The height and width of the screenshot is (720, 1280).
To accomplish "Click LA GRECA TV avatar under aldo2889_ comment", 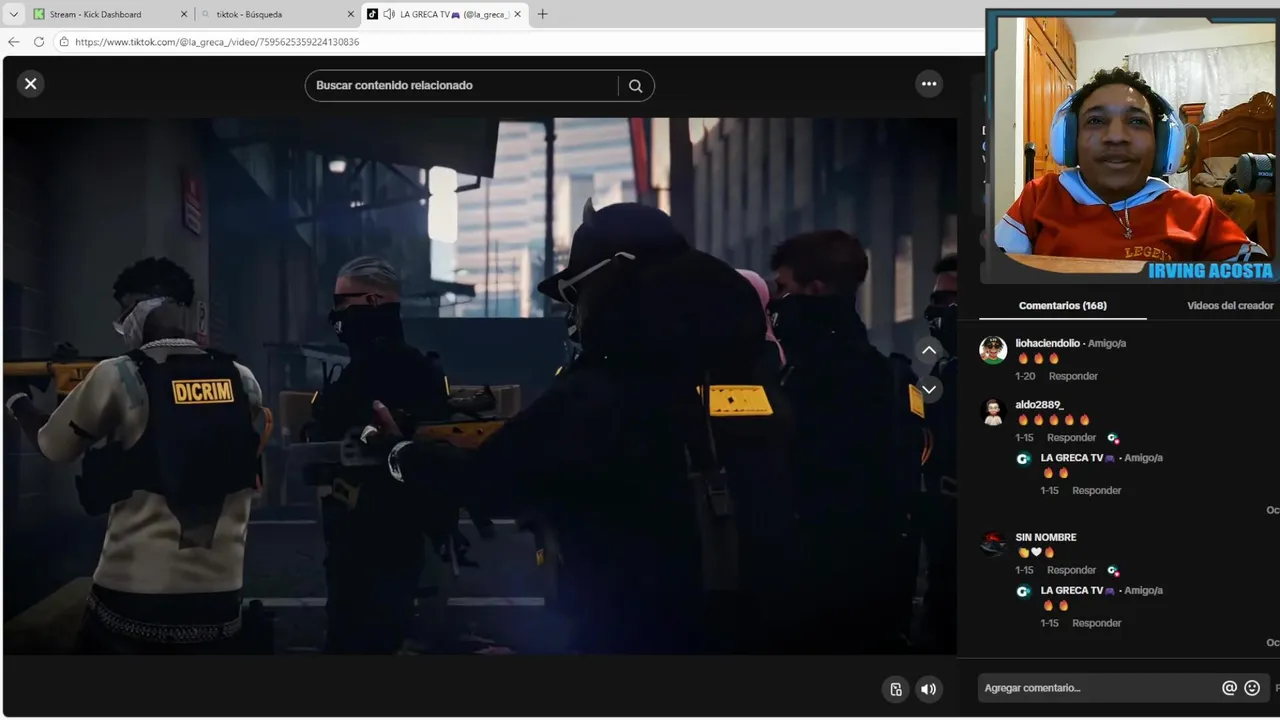I will coord(1023,459).
